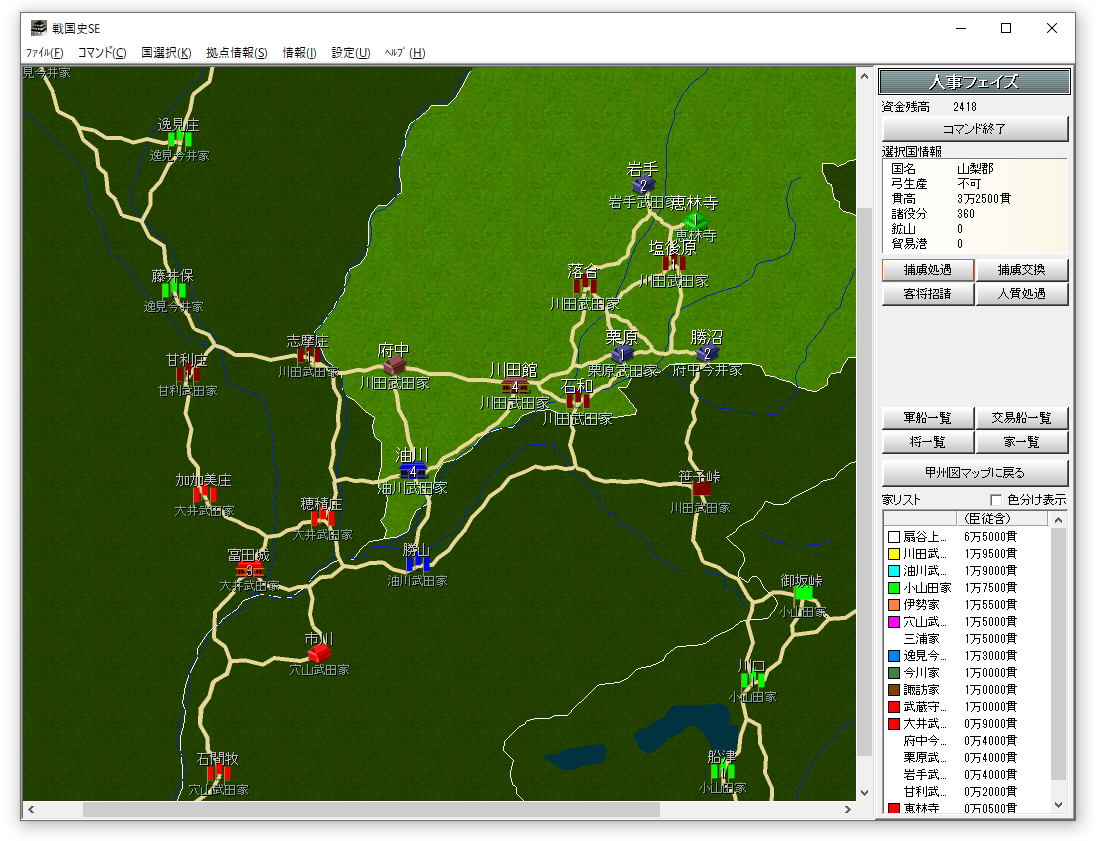Click the map's right scroll arrow
This screenshot has height=841, width=1096.
[x=848, y=810]
